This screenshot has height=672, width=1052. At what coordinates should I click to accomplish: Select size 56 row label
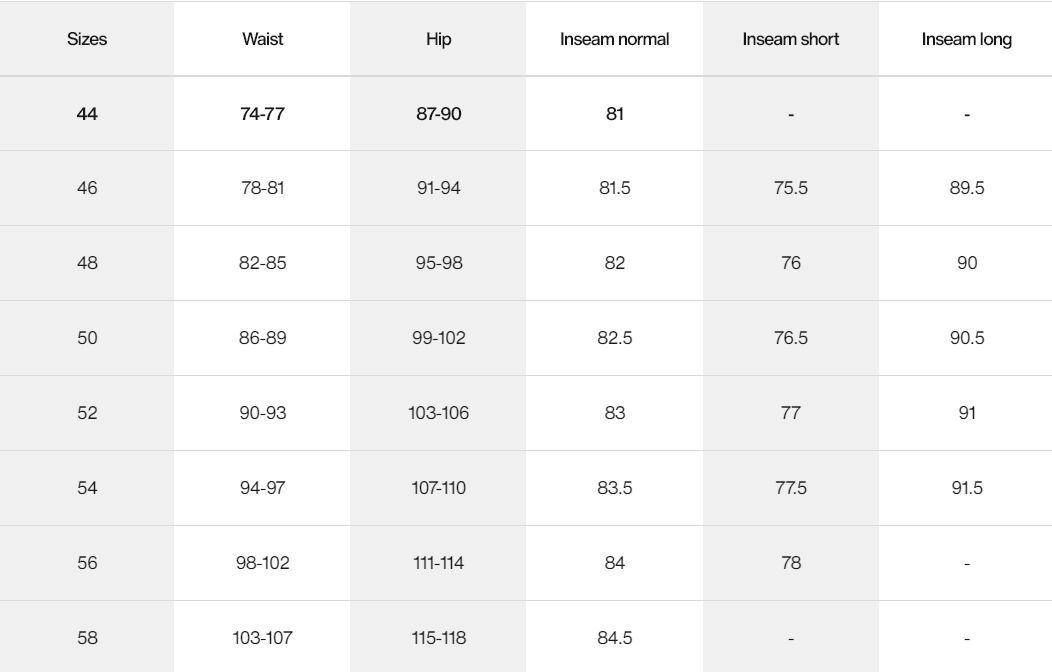pyautogui.click(x=87, y=563)
